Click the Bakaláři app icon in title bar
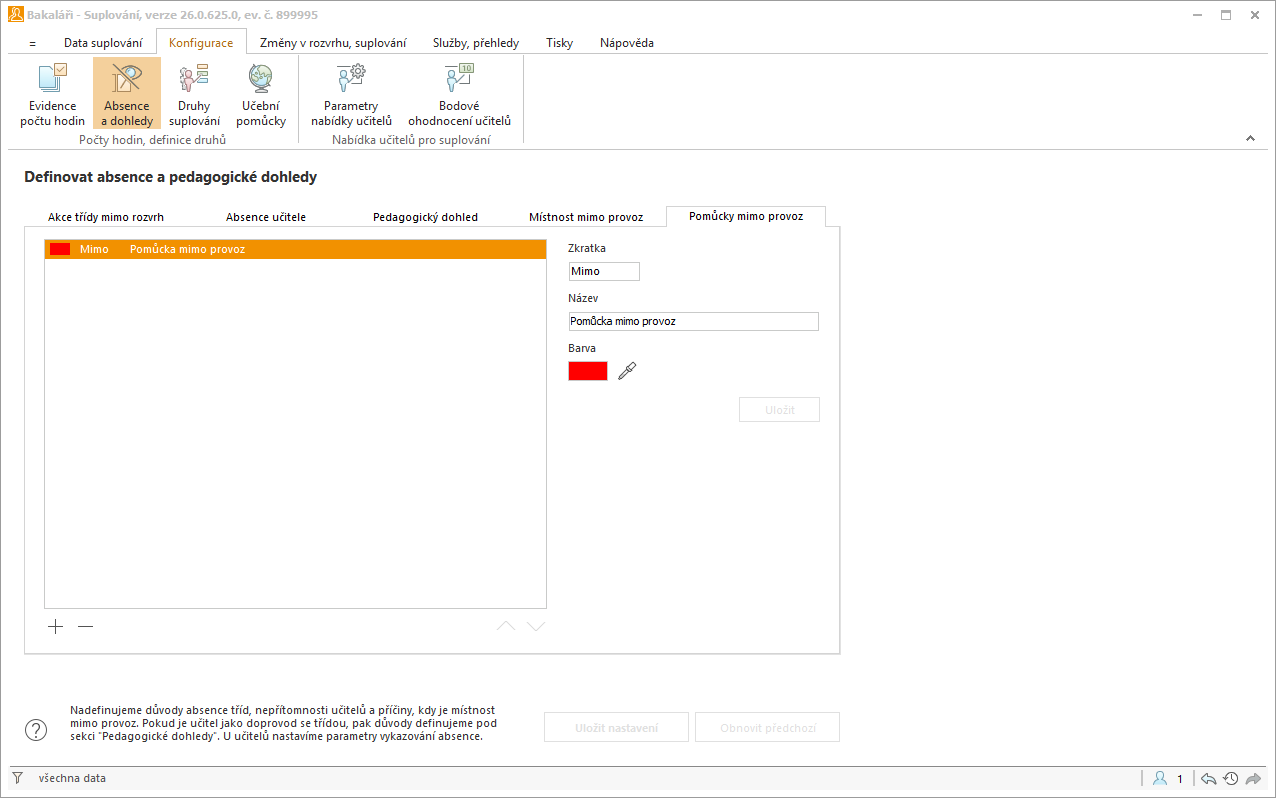The width and height of the screenshot is (1276, 798). coord(16,14)
